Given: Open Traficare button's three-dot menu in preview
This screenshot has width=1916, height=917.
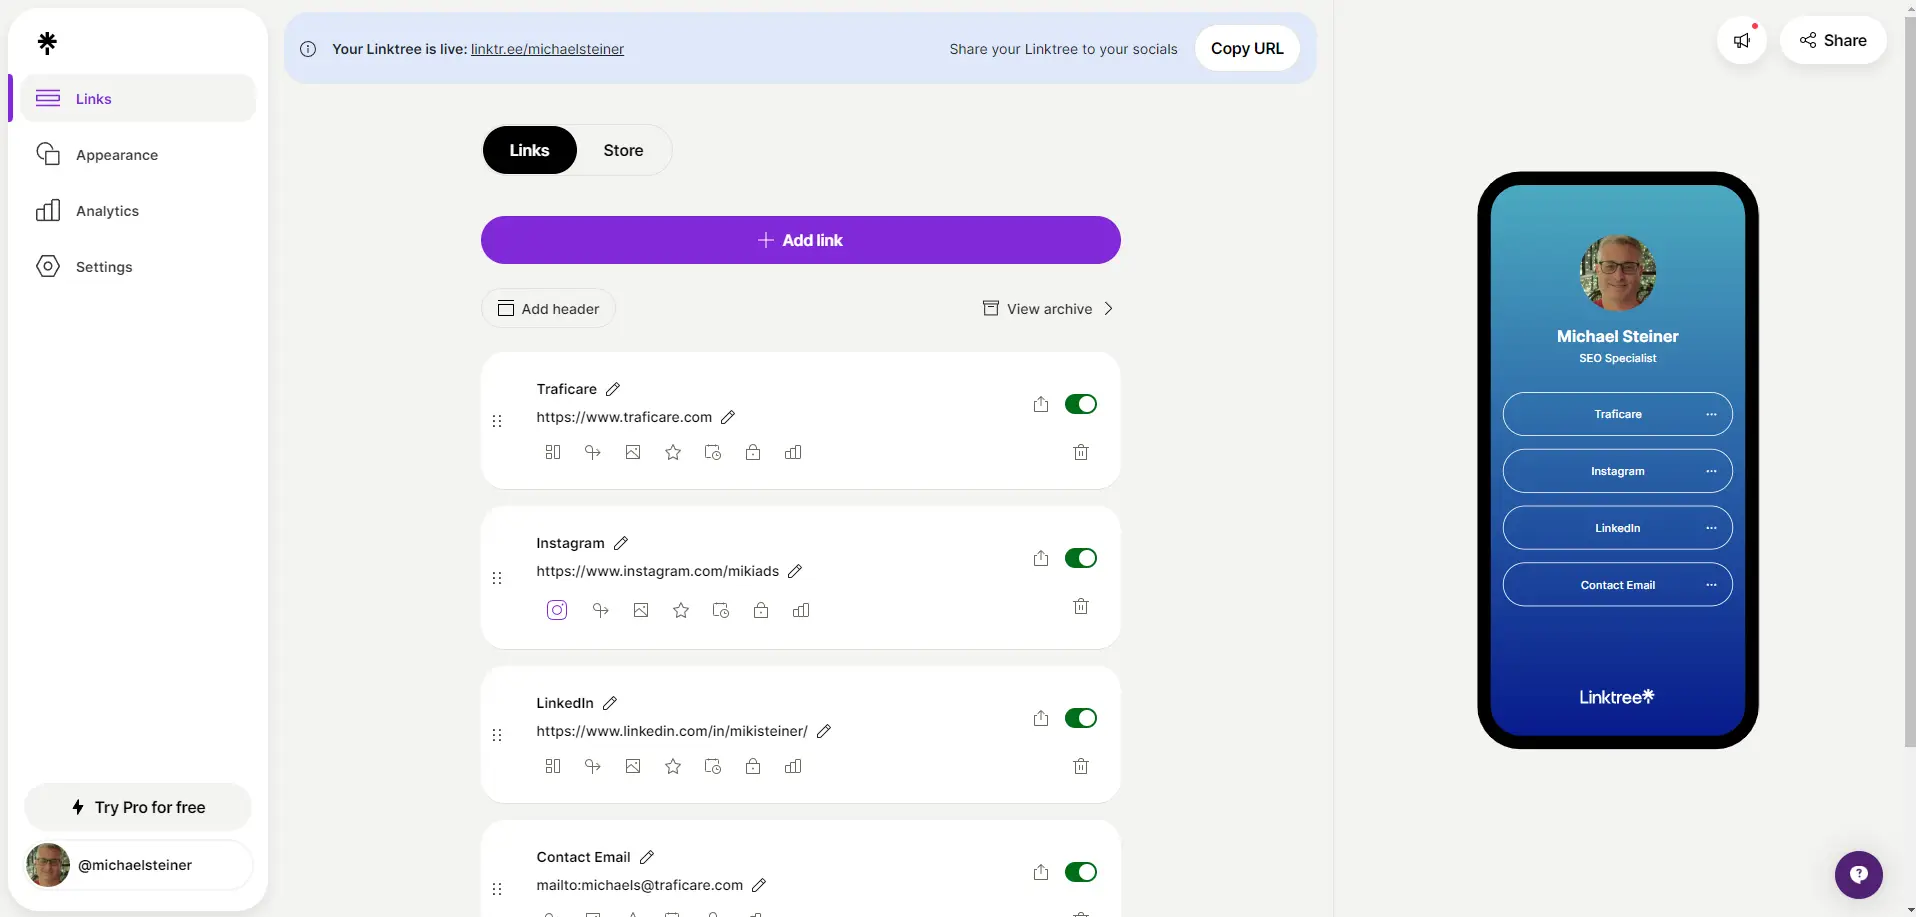Looking at the screenshot, I should click(1711, 414).
